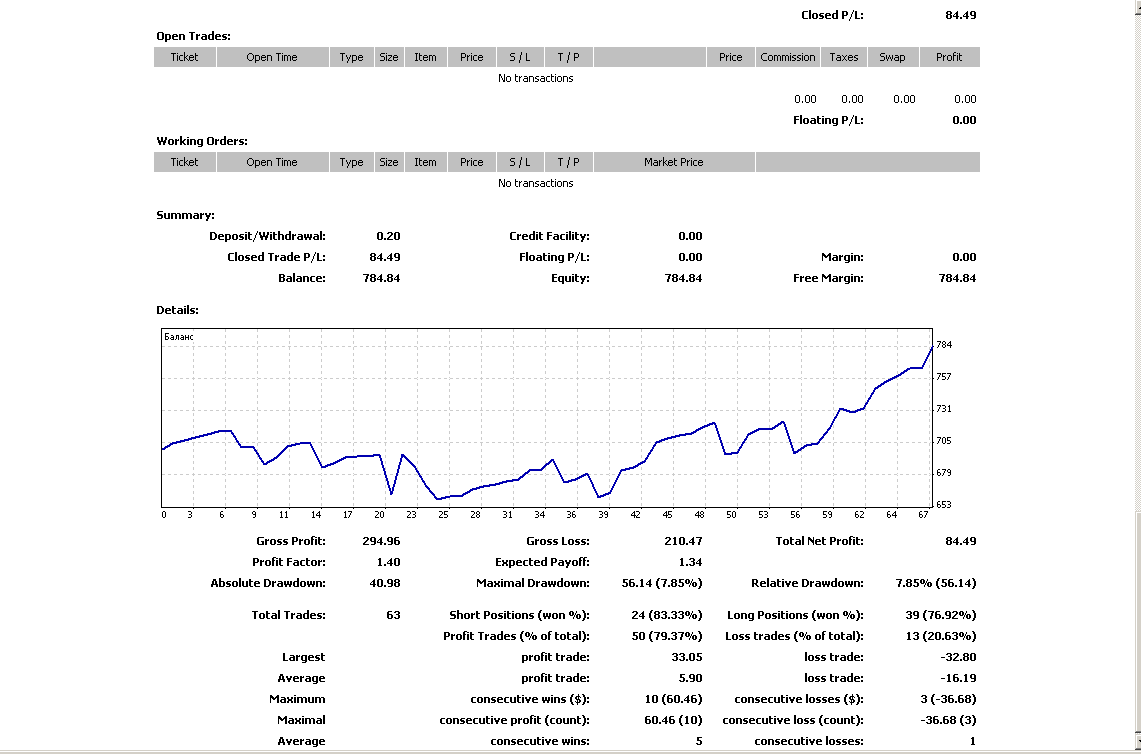Click the Loss trades value 13 (20.63%)
Viewport: 1146px width, 754px height.
point(941,636)
